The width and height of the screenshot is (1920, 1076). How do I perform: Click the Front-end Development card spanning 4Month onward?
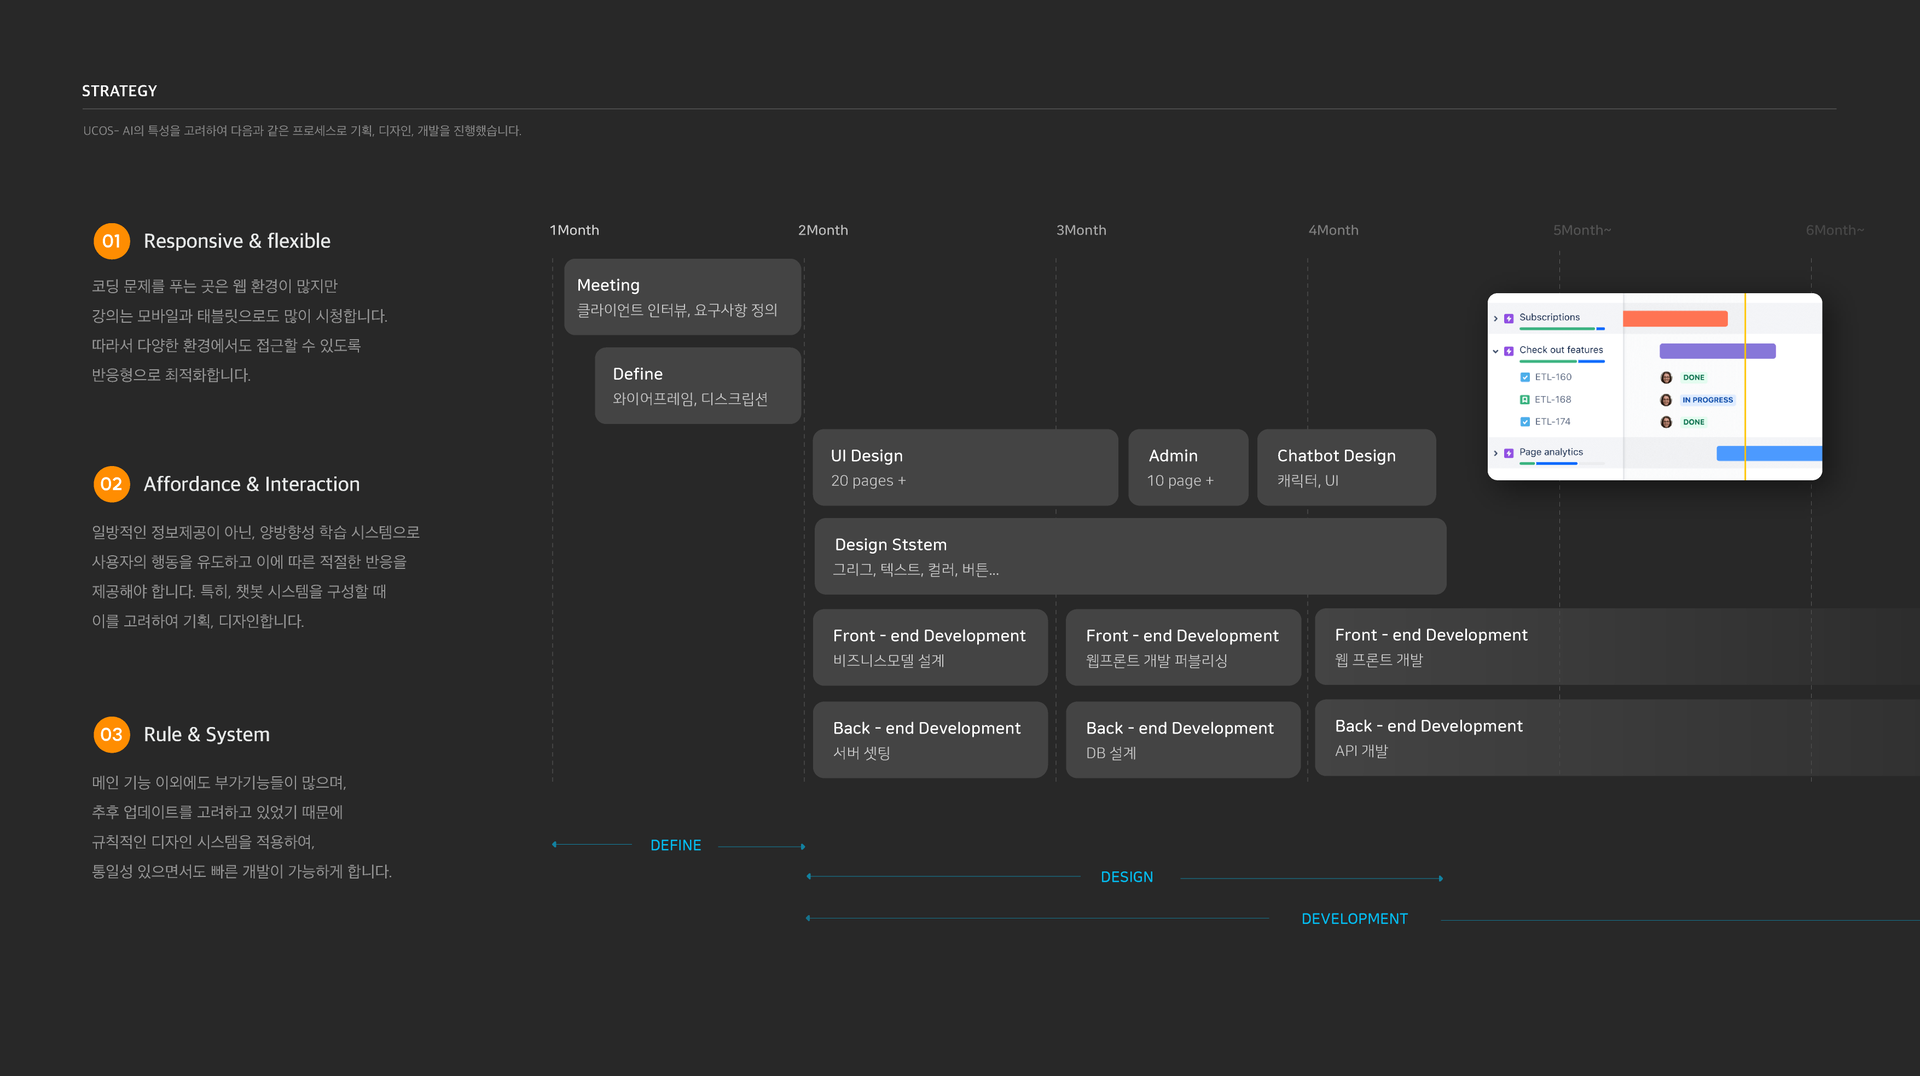(x=1617, y=647)
